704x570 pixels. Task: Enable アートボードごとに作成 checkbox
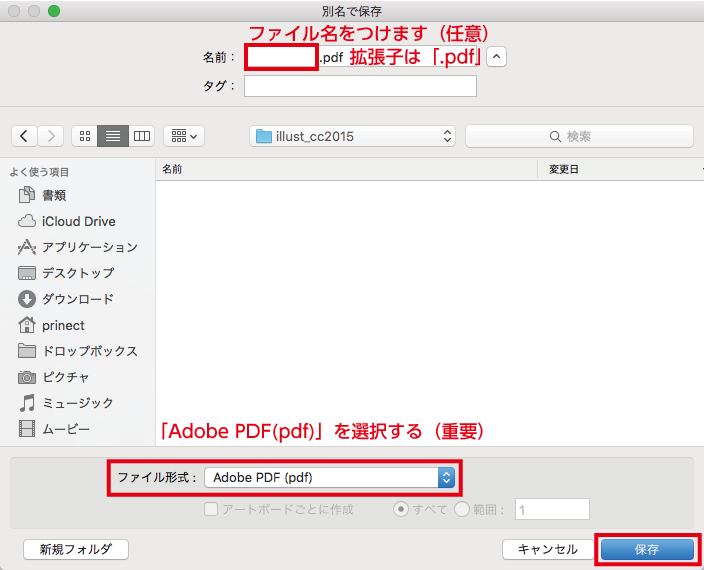[x=211, y=509]
